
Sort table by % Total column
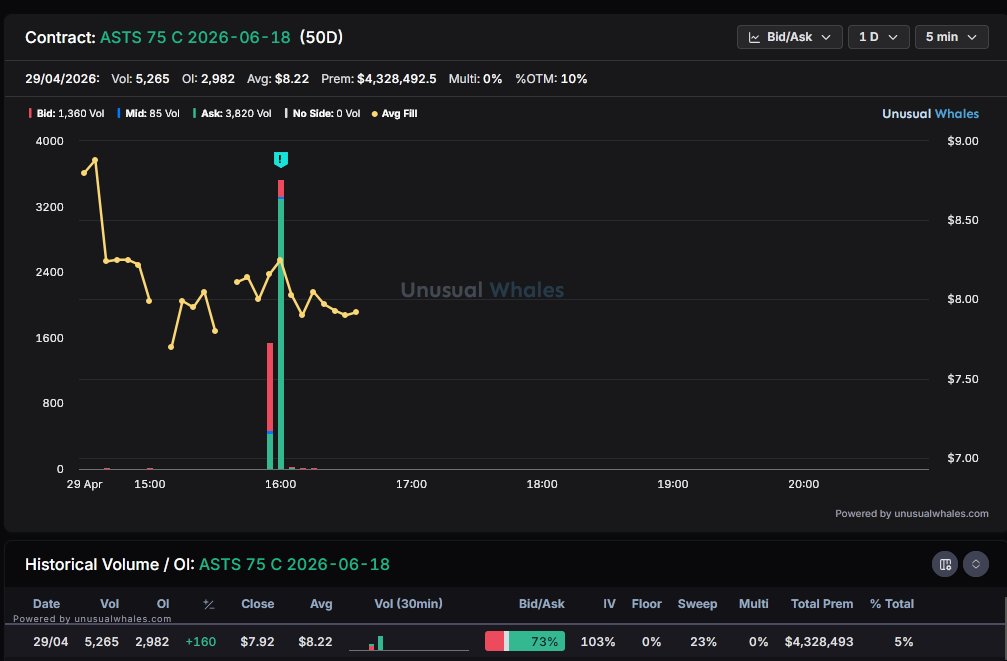click(892, 604)
